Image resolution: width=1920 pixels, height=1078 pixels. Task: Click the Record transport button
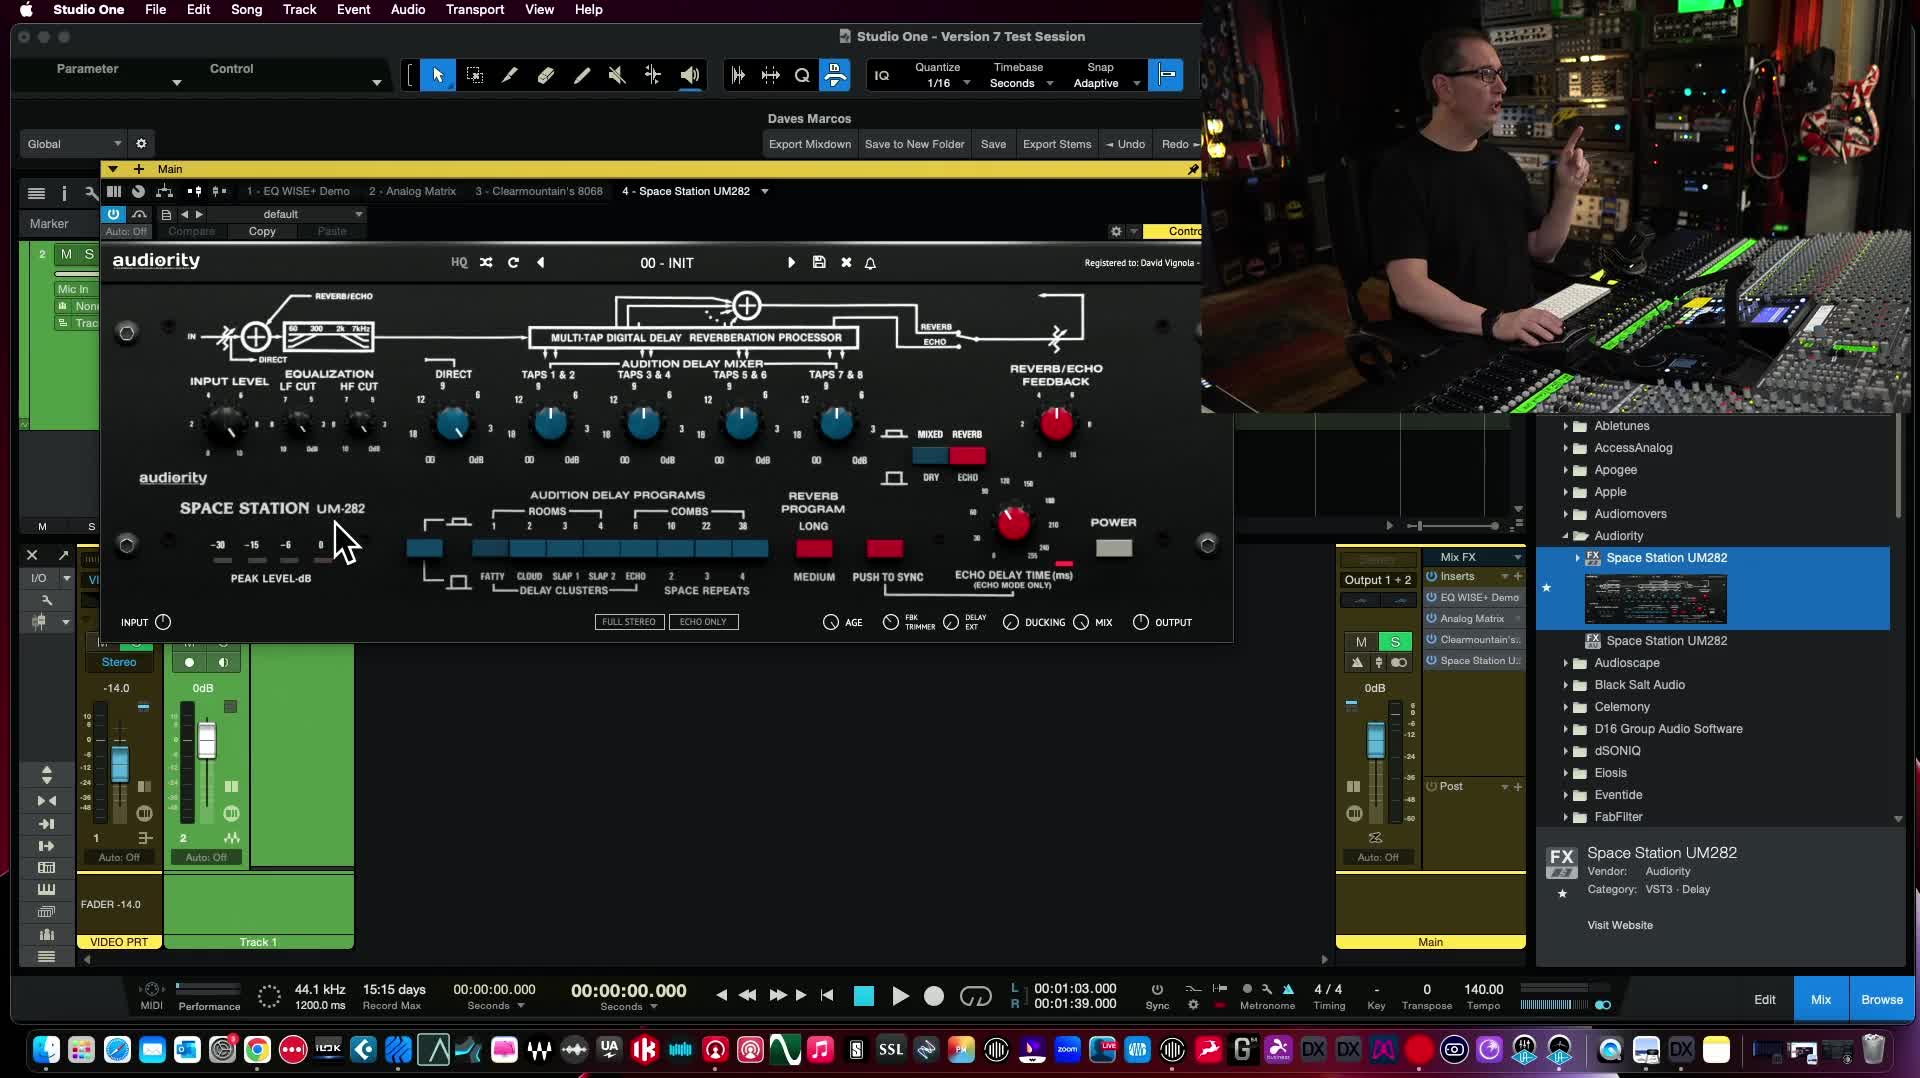point(934,996)
